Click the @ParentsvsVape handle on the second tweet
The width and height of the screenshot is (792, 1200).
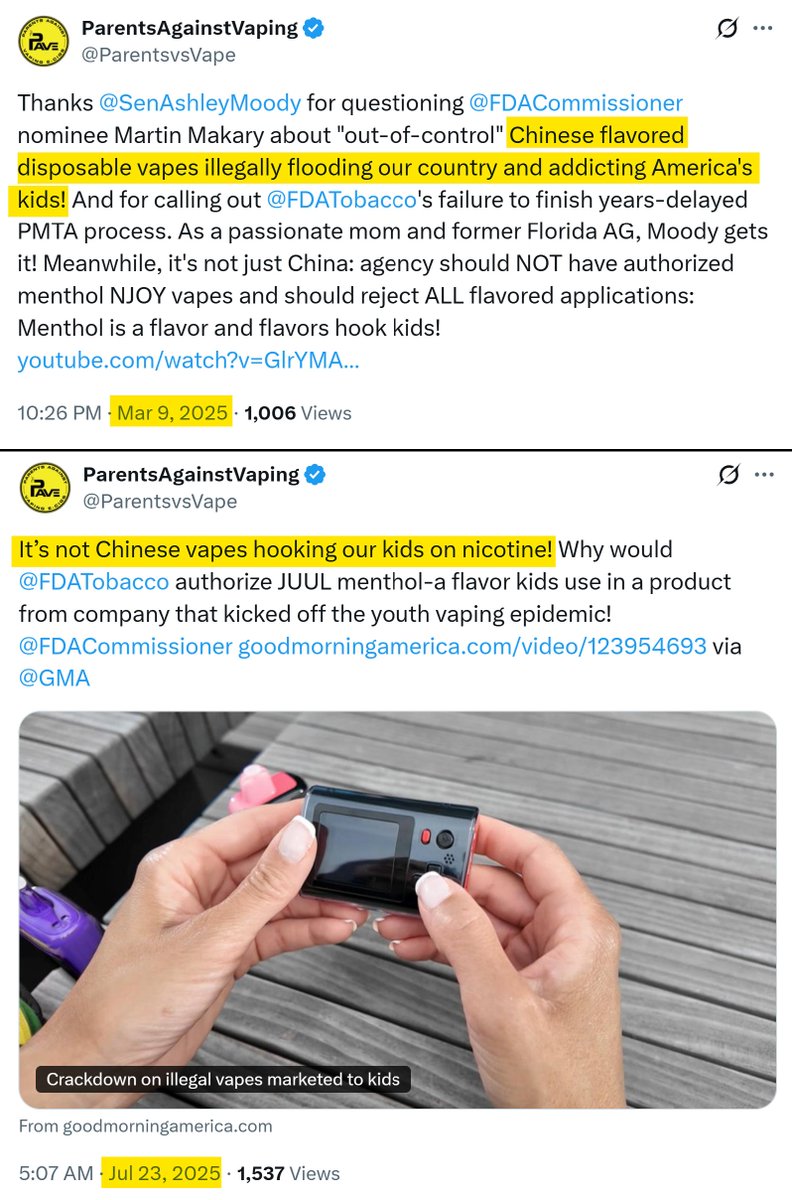160,501
